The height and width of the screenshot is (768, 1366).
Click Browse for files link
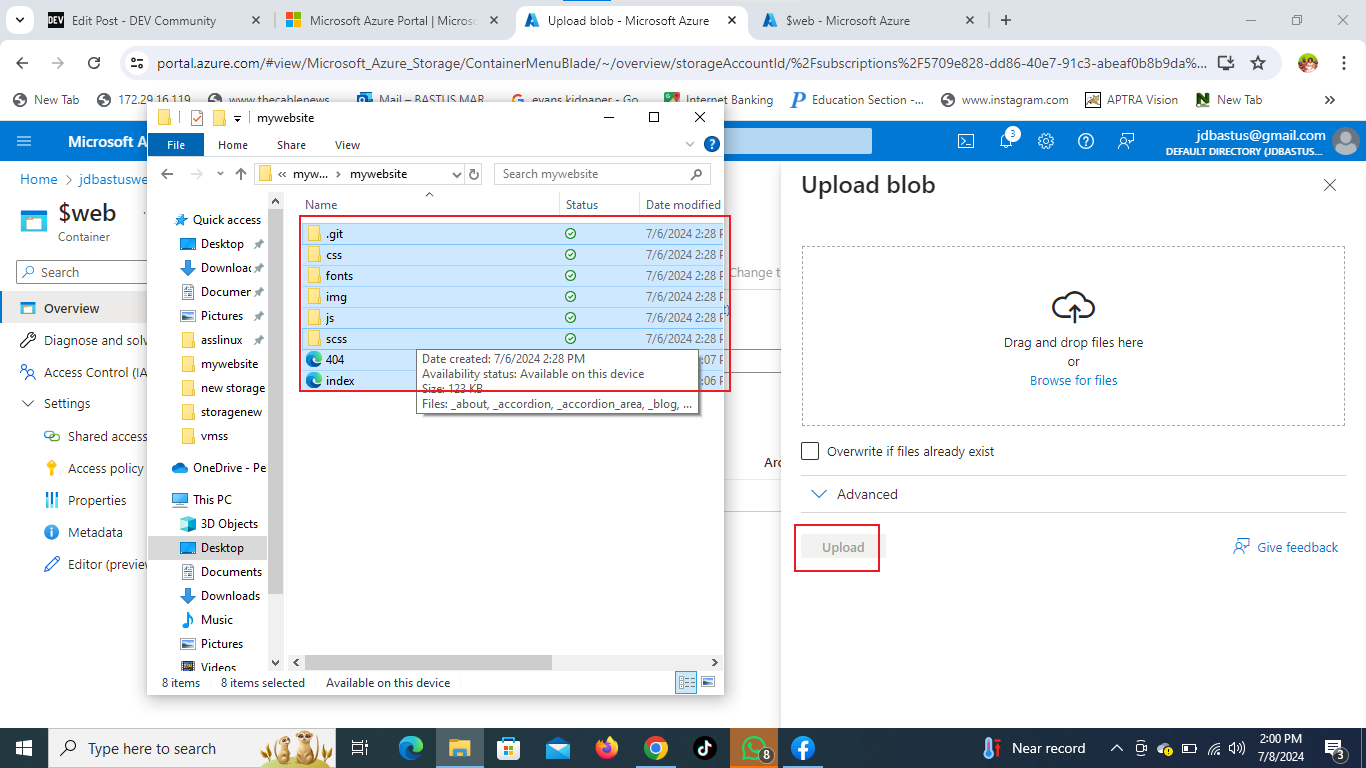[x=1073, y=381]
